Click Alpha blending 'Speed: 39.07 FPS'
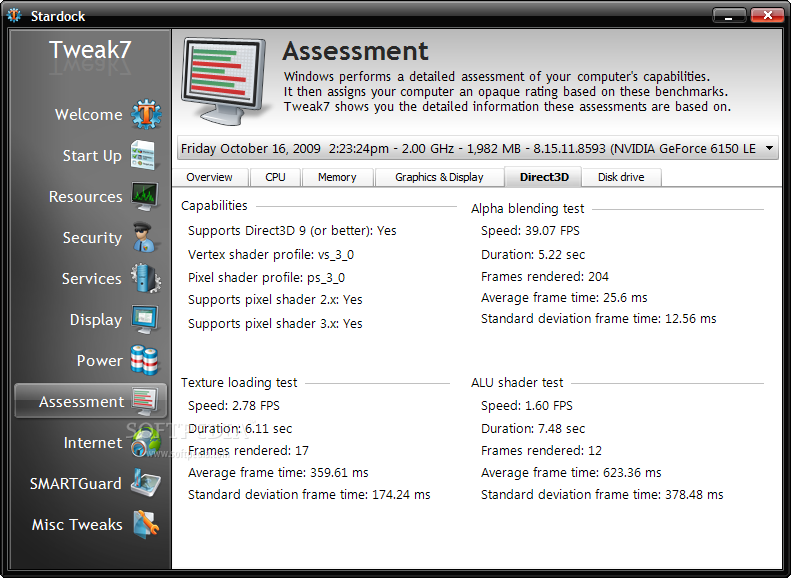 530,230
